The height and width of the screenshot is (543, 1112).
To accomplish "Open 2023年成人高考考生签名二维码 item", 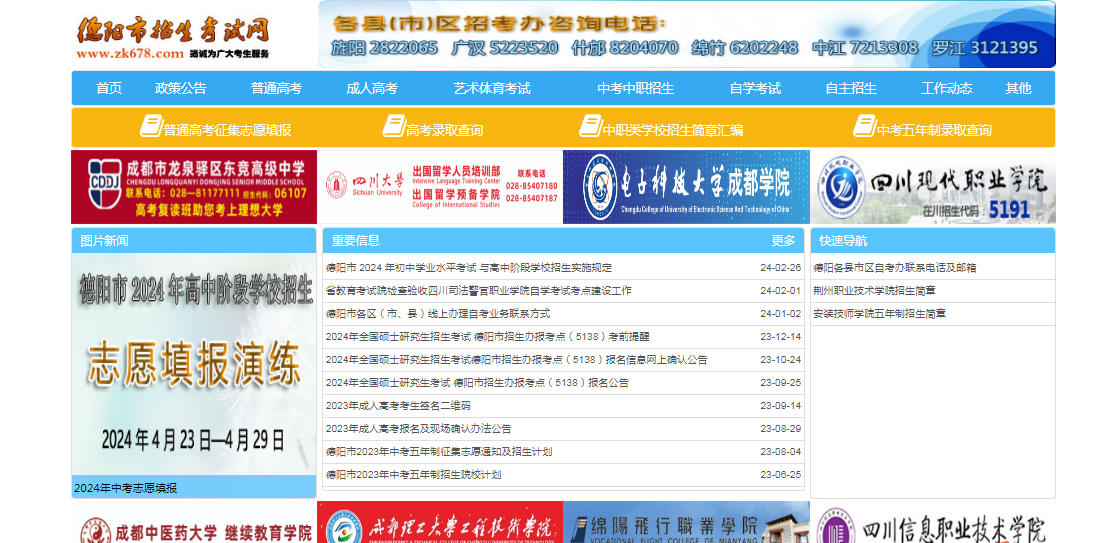I will point(398,405).
